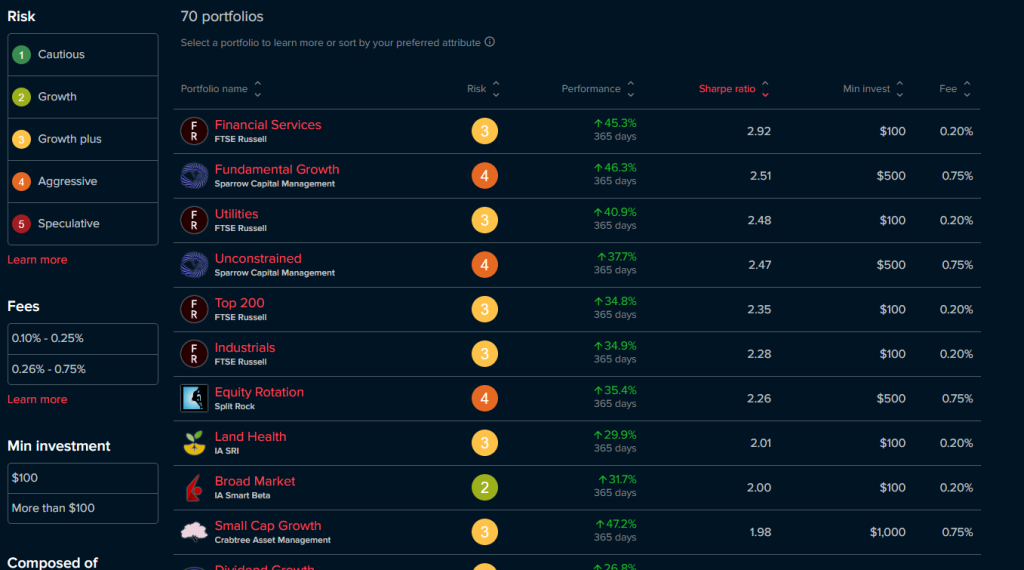Image resolution: width=1024 pixels, height=570 pixels.
Task: Open the Industrials portfolio row
Action: click(245, 348)
